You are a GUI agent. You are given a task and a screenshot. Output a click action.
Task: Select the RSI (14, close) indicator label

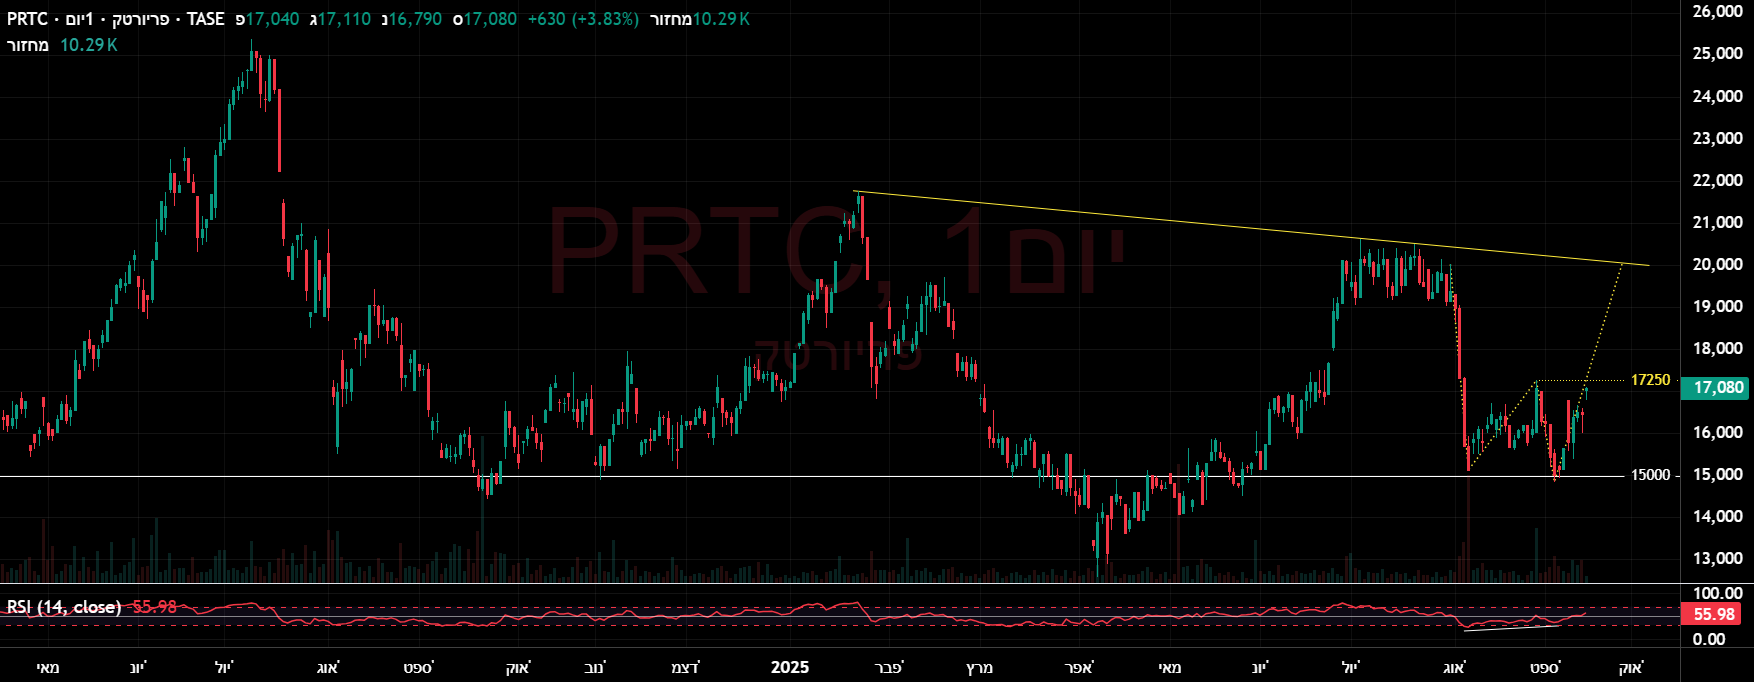pos(64,607)
